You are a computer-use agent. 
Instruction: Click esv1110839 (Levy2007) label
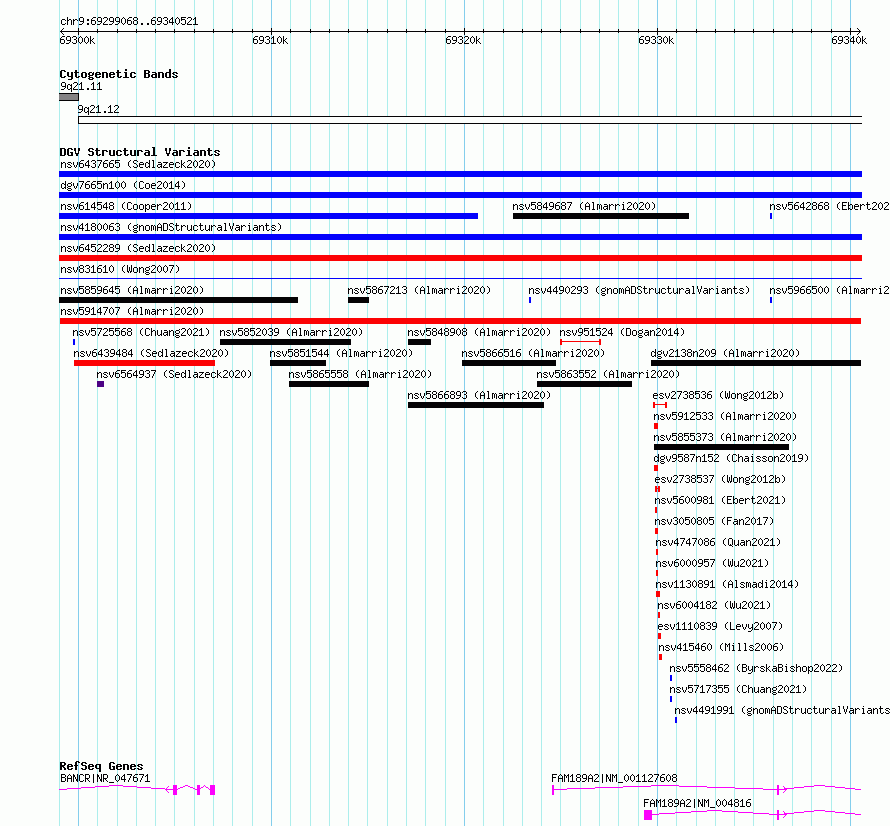click(x=720, y=626)
